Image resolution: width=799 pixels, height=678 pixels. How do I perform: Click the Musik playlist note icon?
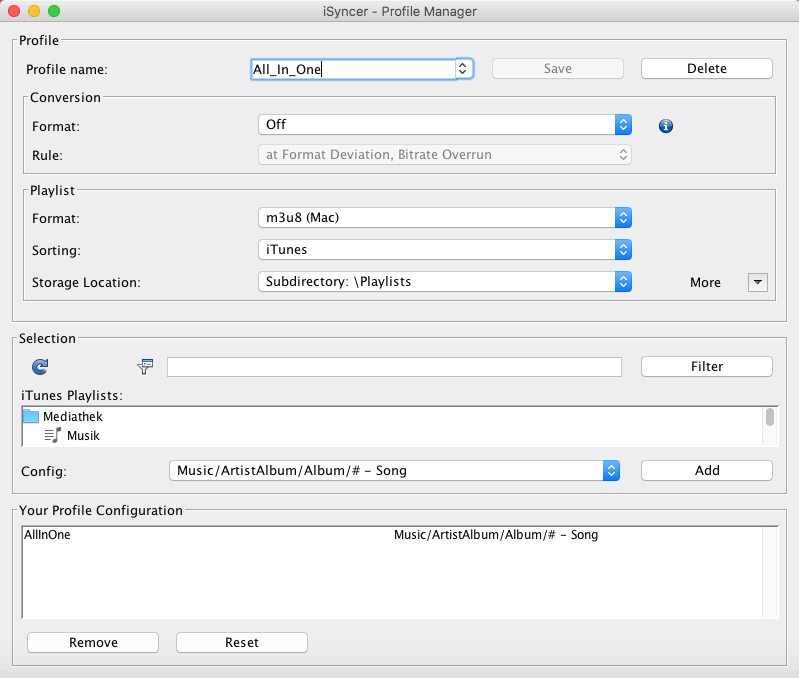(52, 436)
